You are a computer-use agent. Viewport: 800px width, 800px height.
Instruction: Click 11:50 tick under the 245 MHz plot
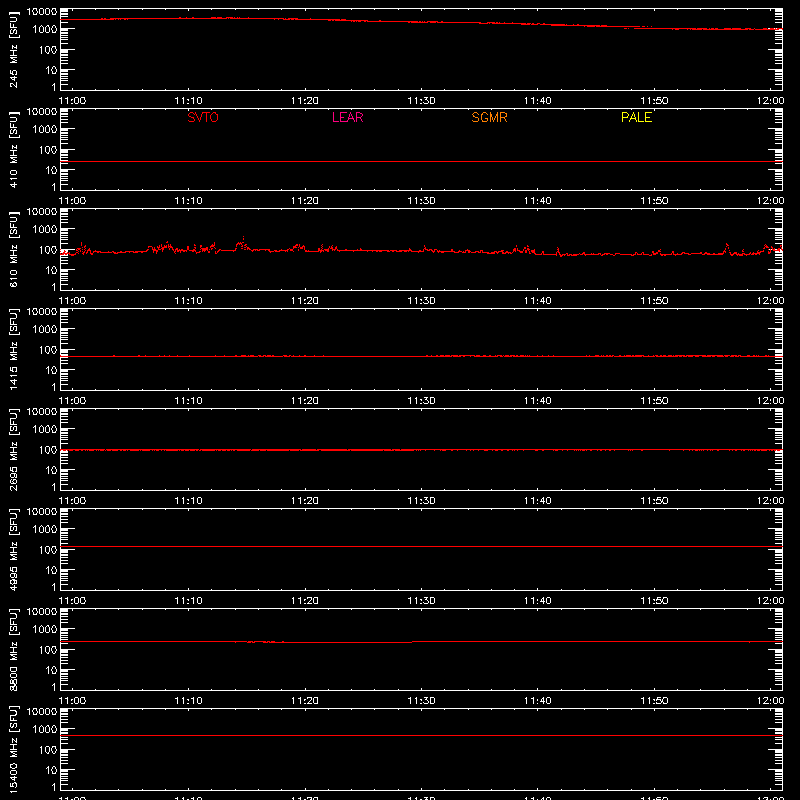pyautogui.click(x=654, y=101)
